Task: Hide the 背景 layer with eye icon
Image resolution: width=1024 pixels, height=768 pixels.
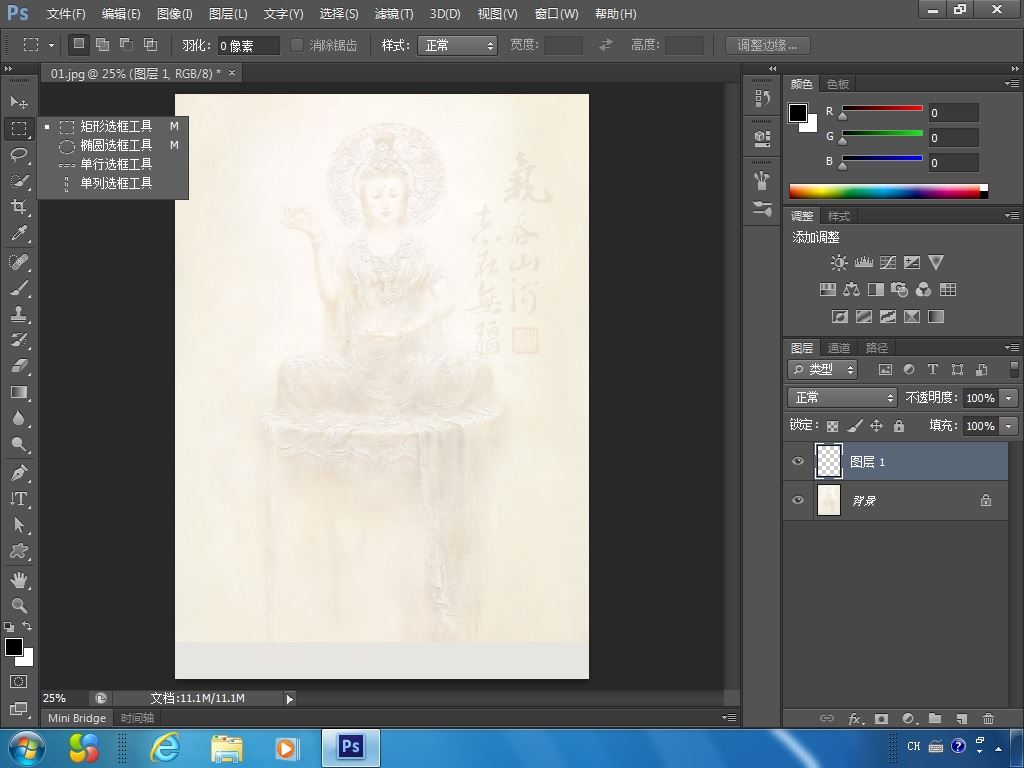Action: 797,500
